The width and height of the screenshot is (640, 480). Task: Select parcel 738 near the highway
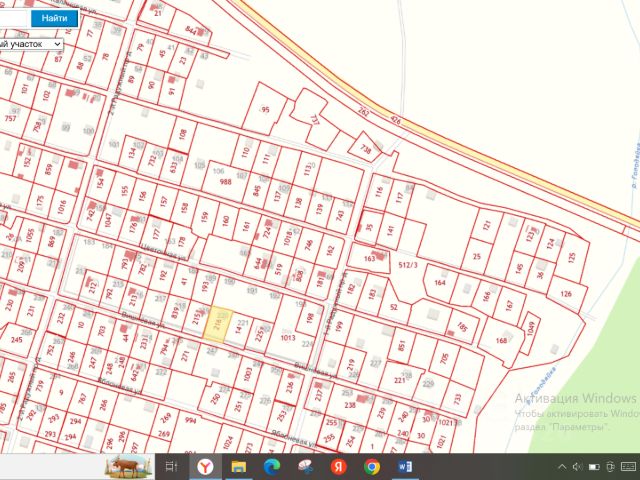(365, 149)
